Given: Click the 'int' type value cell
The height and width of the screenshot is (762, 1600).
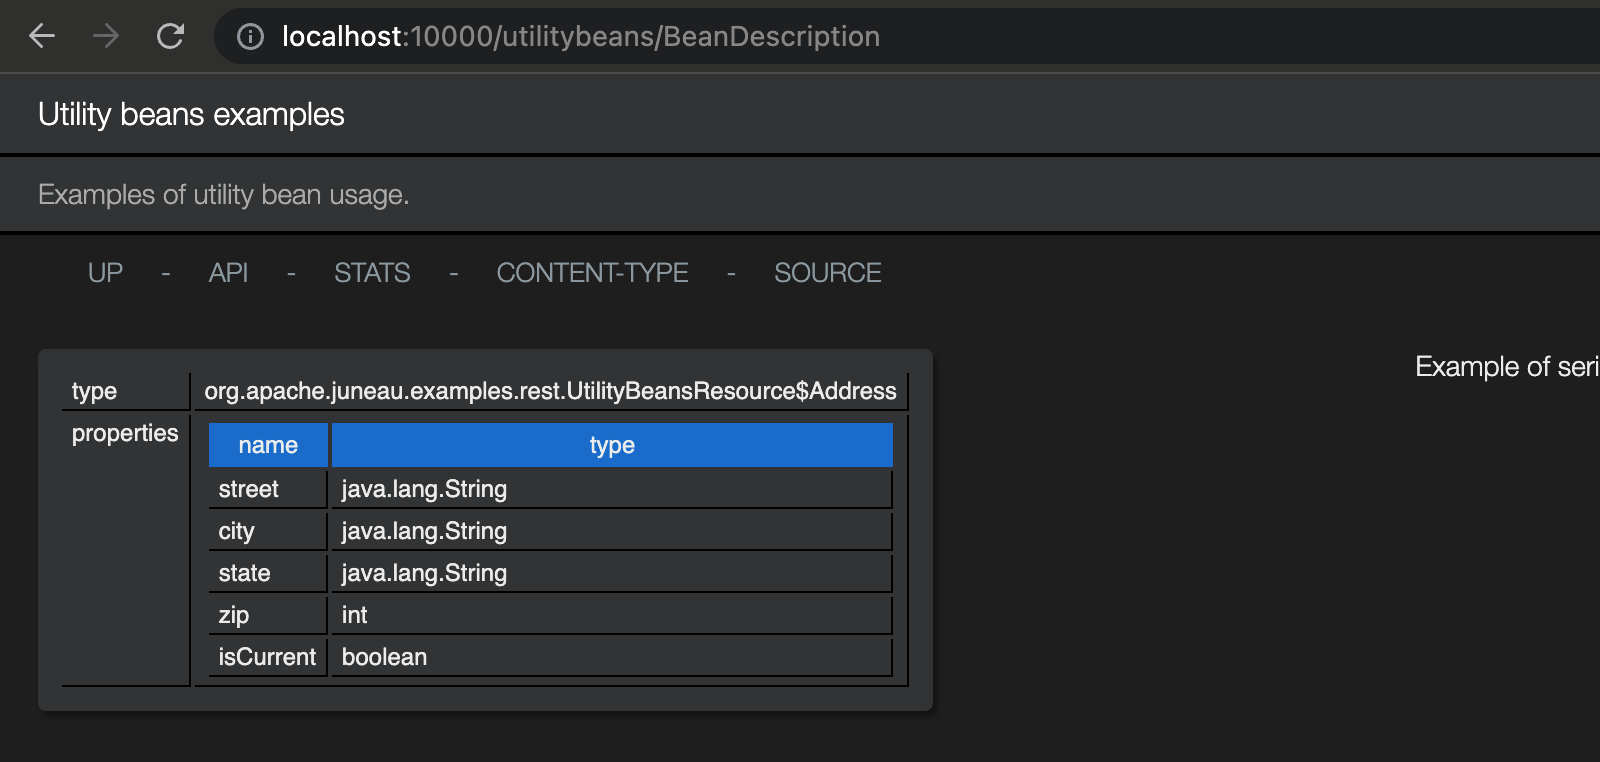Looking at the screenshot, I should [x=355, y=615].
